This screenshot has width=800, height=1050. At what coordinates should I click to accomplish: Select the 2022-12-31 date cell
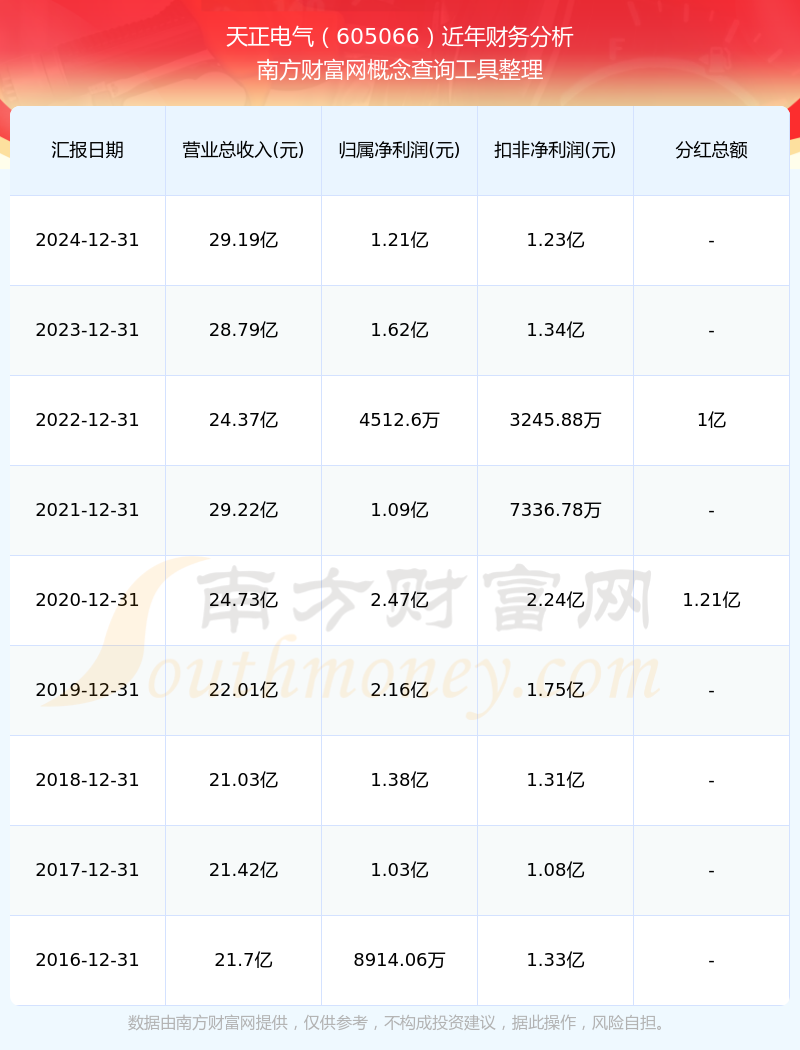[88, 420]
